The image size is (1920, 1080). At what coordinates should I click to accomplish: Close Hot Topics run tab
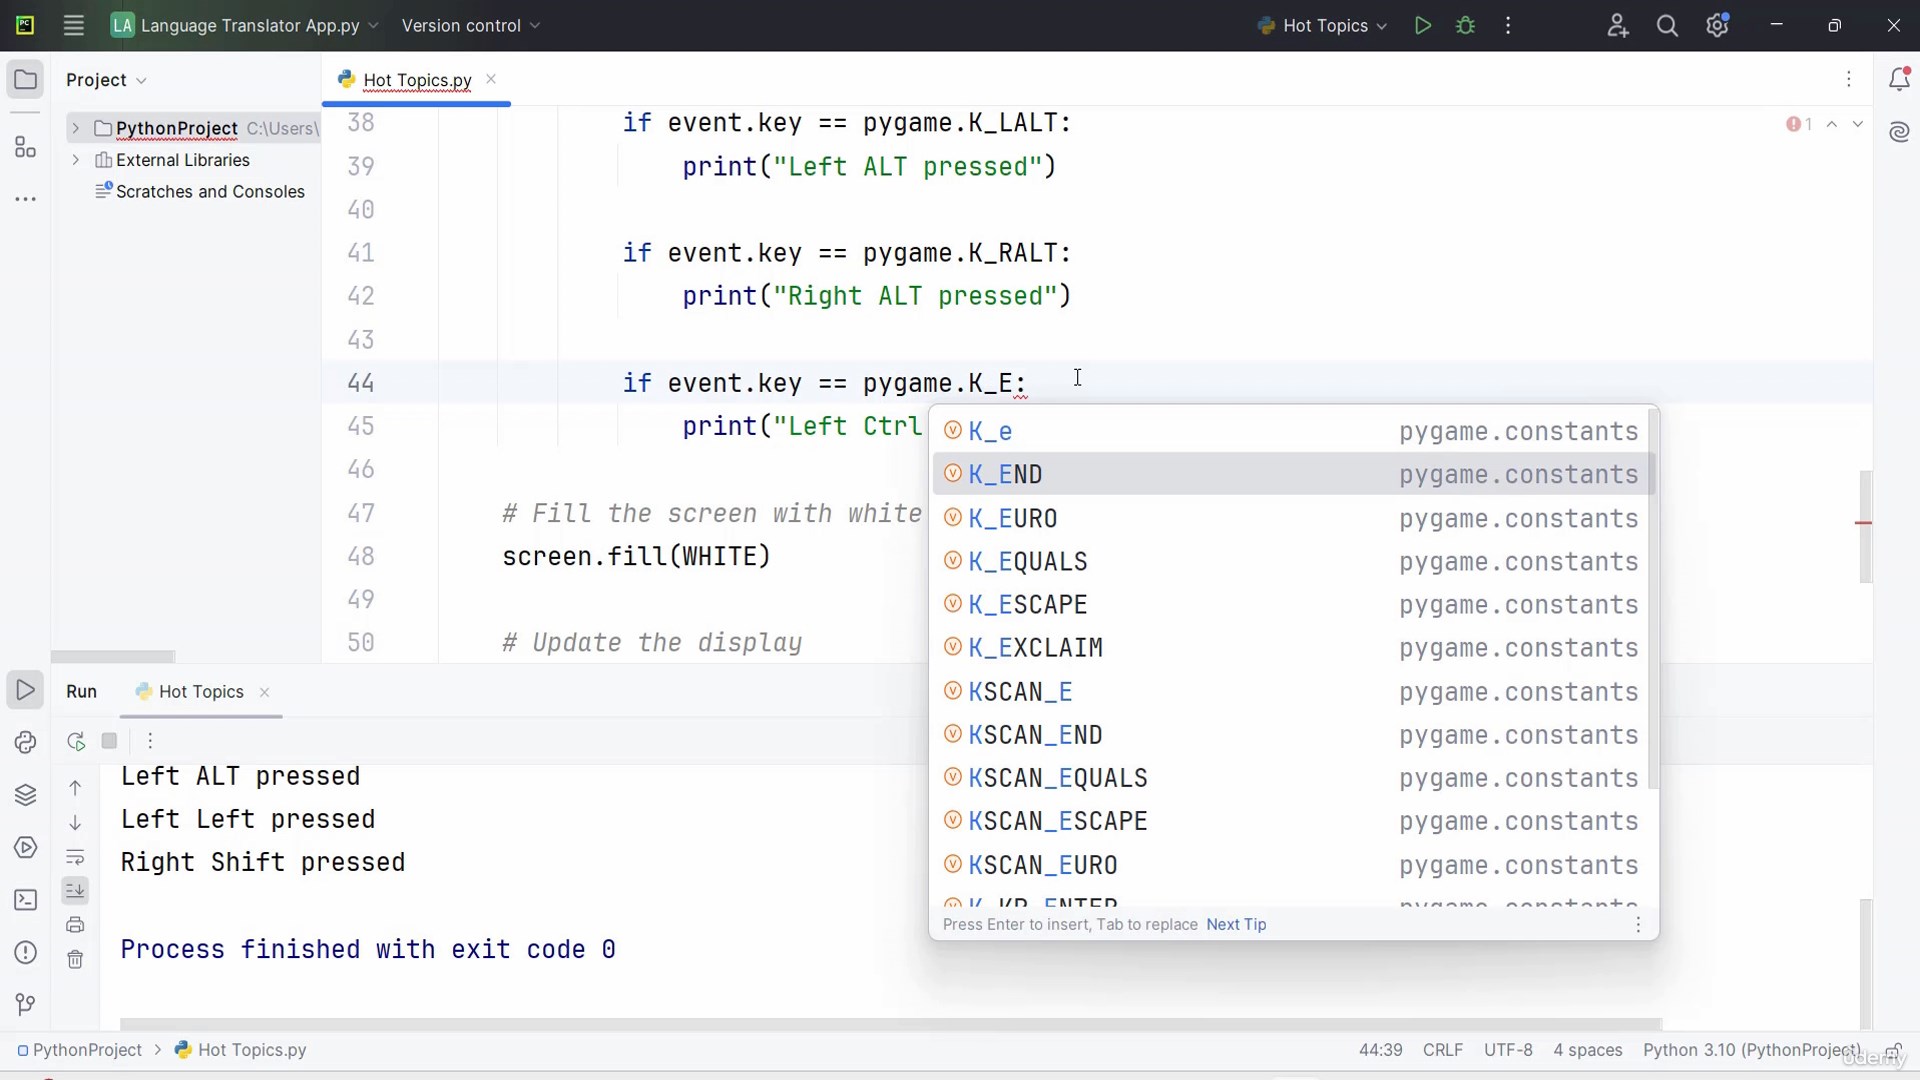pyautogui.click(x=265, y=692)
